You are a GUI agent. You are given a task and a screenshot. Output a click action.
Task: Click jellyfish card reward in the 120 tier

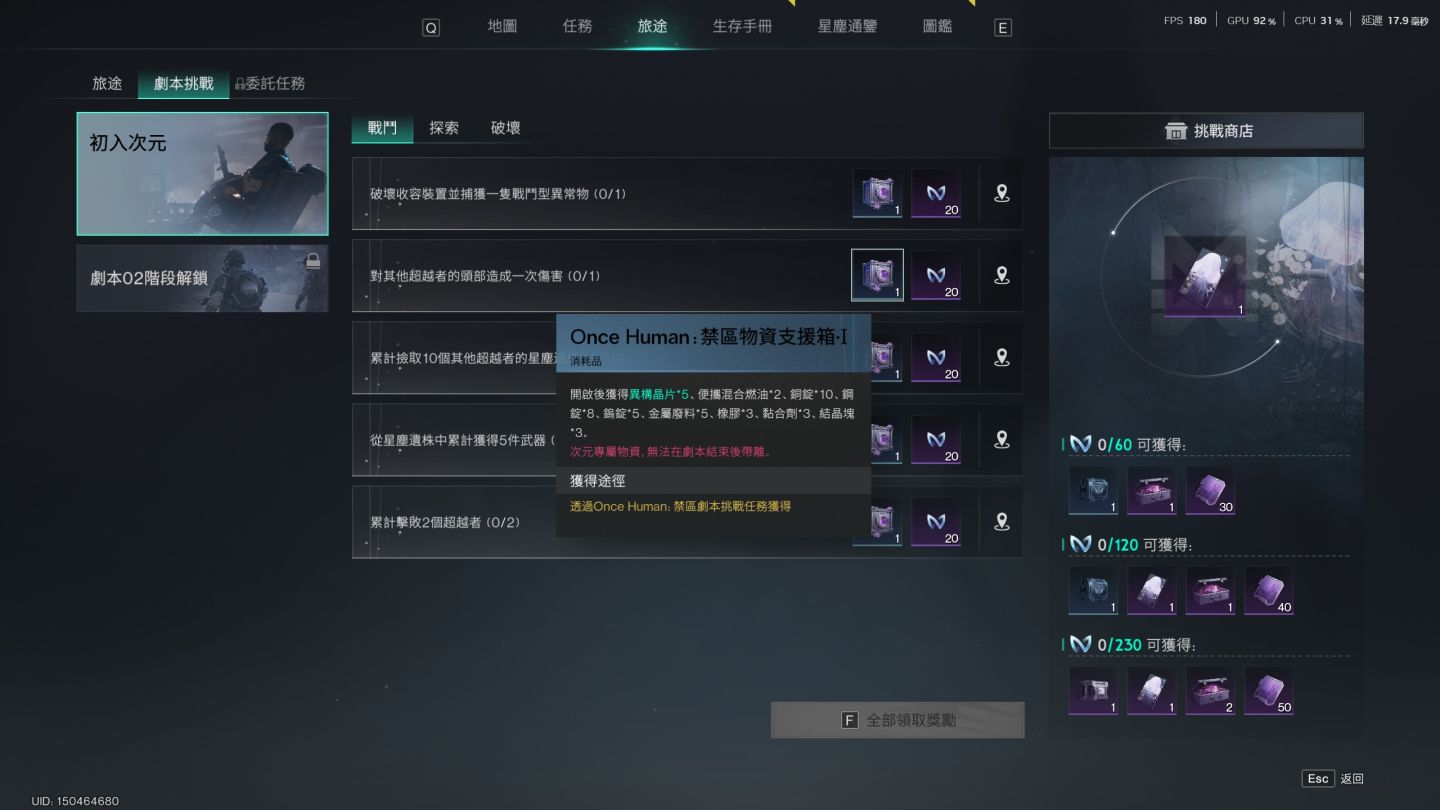click(x=1152, y=590)
